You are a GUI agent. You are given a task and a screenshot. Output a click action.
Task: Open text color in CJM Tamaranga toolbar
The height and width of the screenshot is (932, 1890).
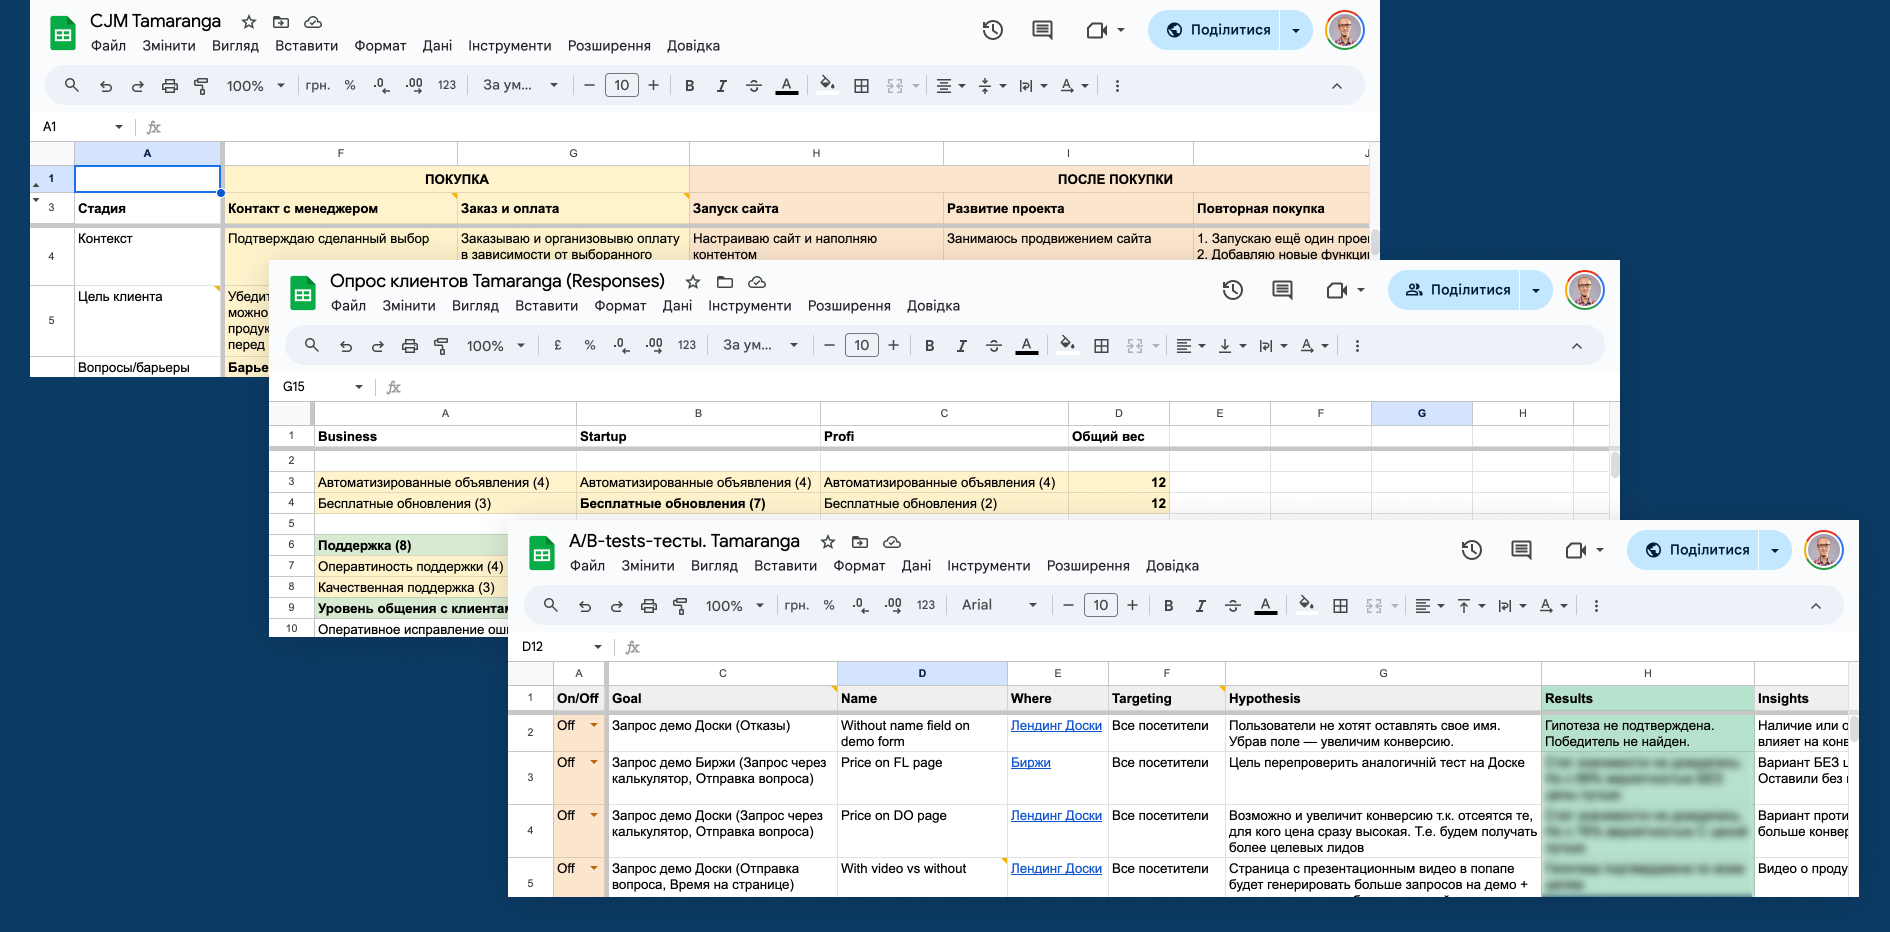(787, 86)
